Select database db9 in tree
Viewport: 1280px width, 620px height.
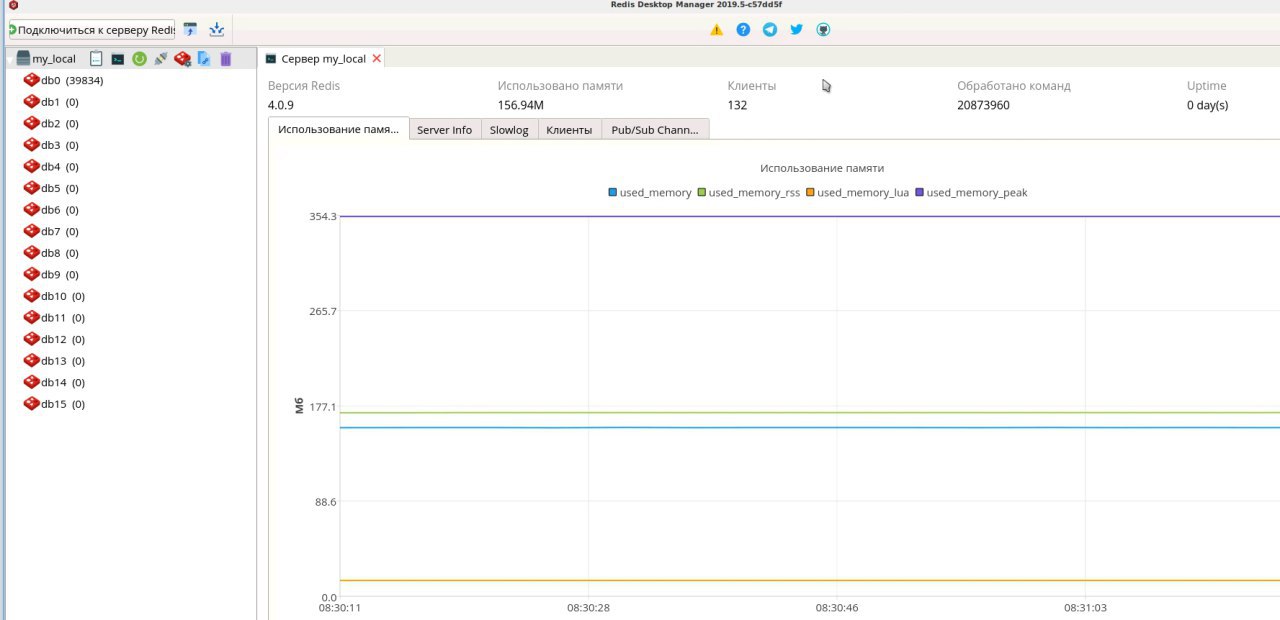pyautogui.click(x=52, y=275)
